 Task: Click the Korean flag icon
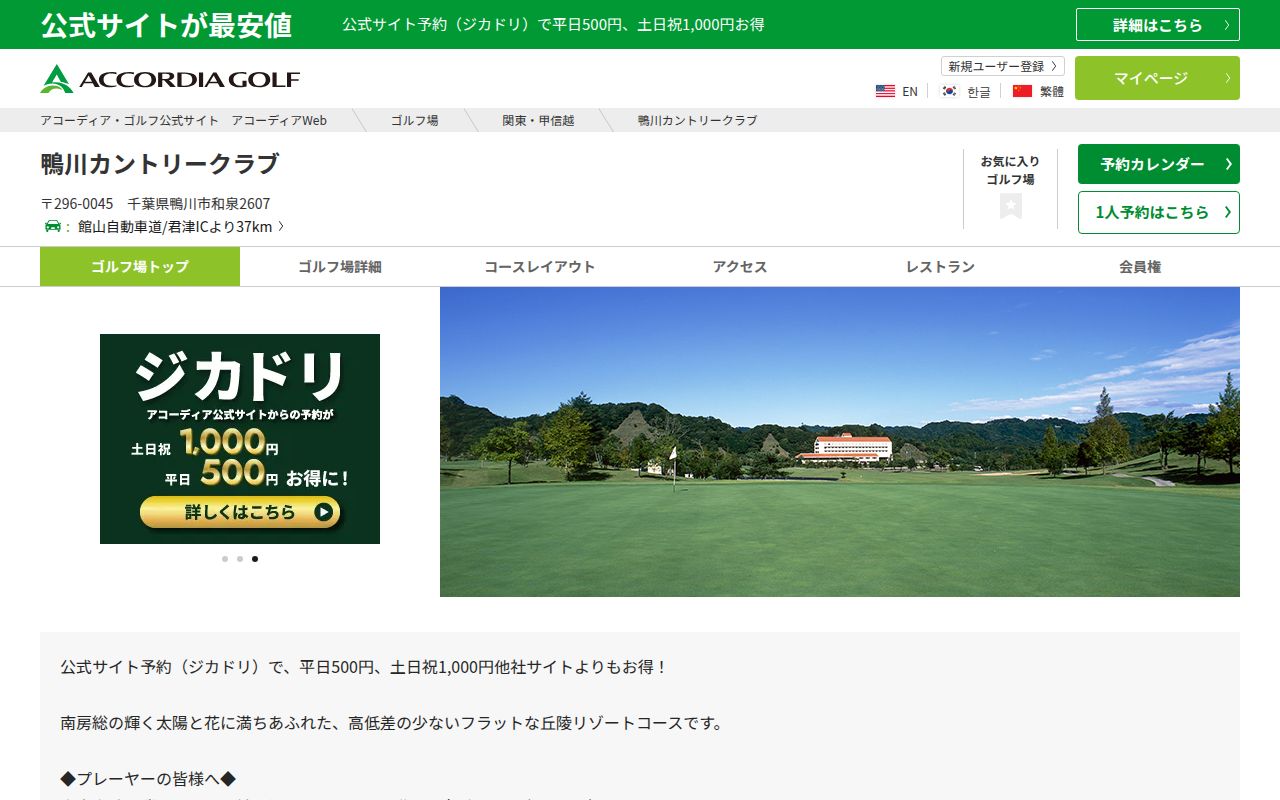tap(949, 91)
